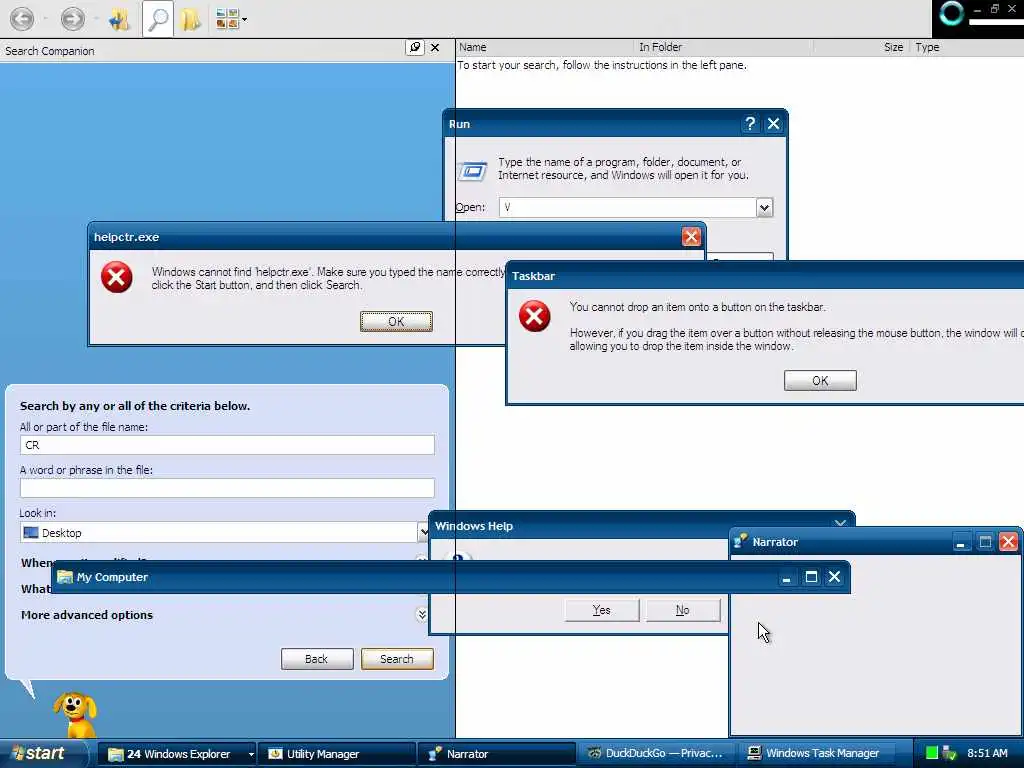Click the Back button in Search Companion
The image size is (1024, 768).
point(317,659)
